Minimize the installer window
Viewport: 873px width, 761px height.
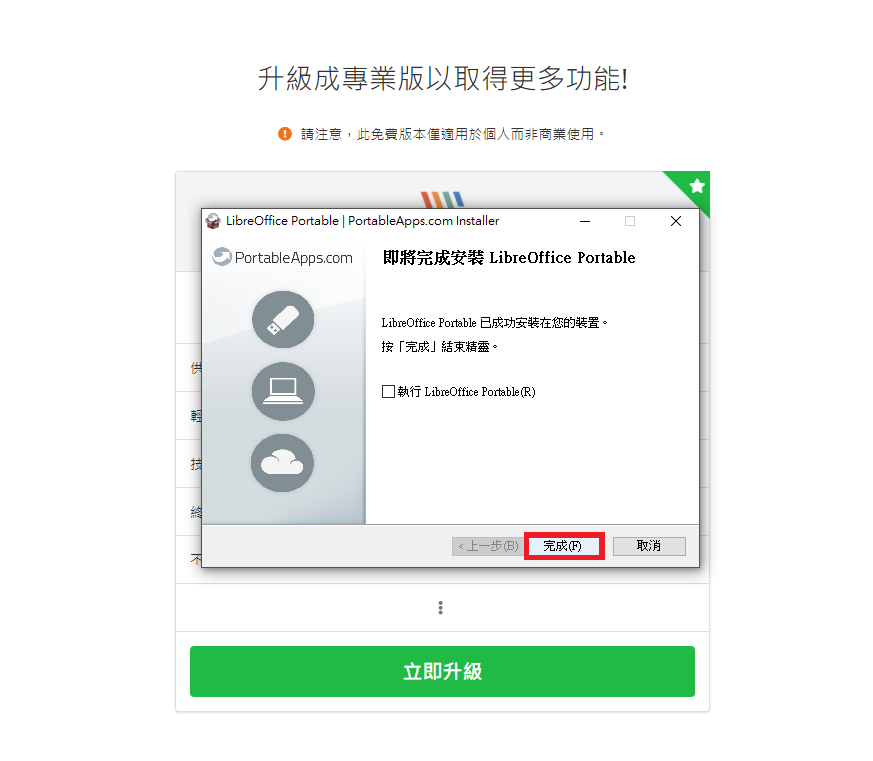(585, 221)
